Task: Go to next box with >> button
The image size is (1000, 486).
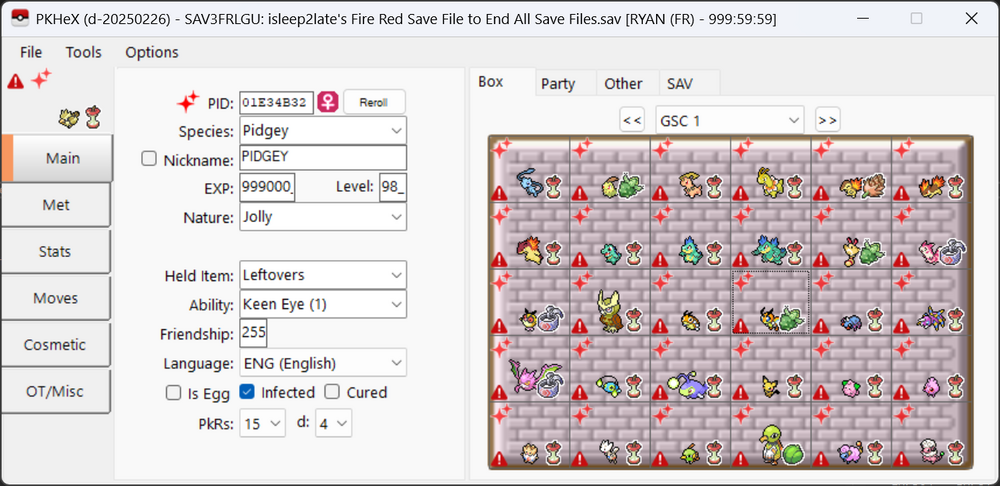Action: pyautogui.click(x=827, y=121)
